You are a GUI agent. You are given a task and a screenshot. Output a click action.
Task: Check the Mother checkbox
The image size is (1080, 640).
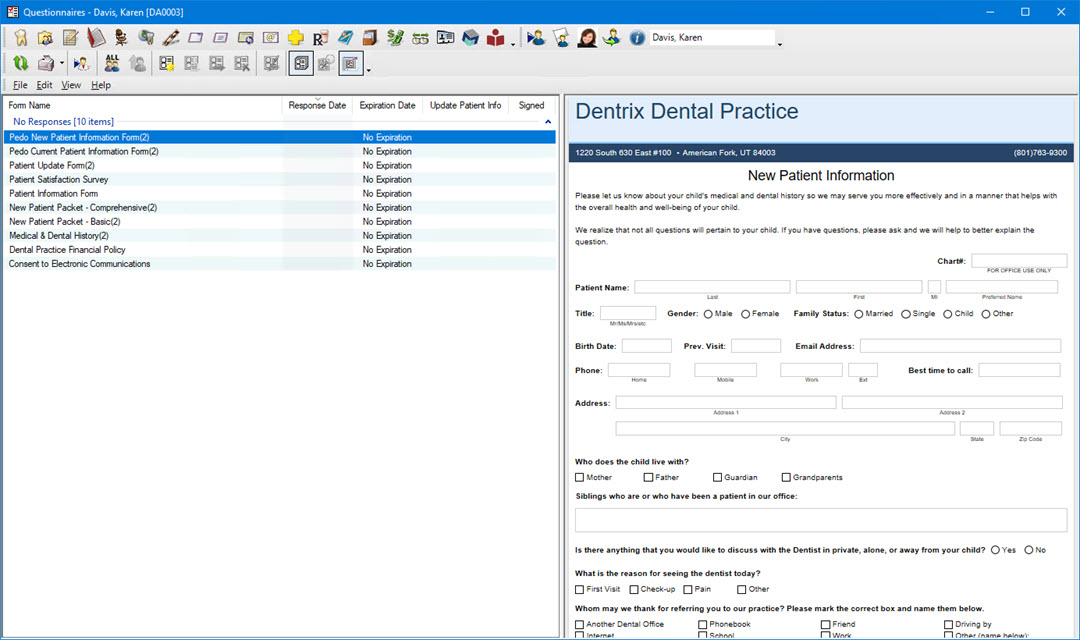point(580,478)
